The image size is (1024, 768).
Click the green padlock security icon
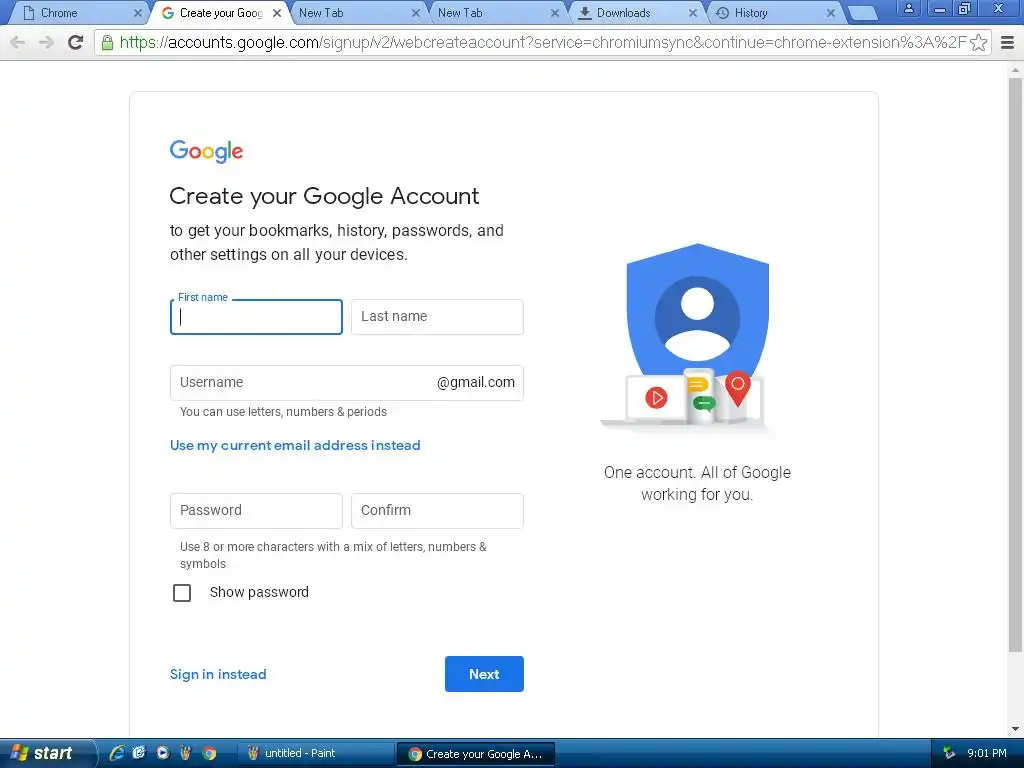pos(107,43)
